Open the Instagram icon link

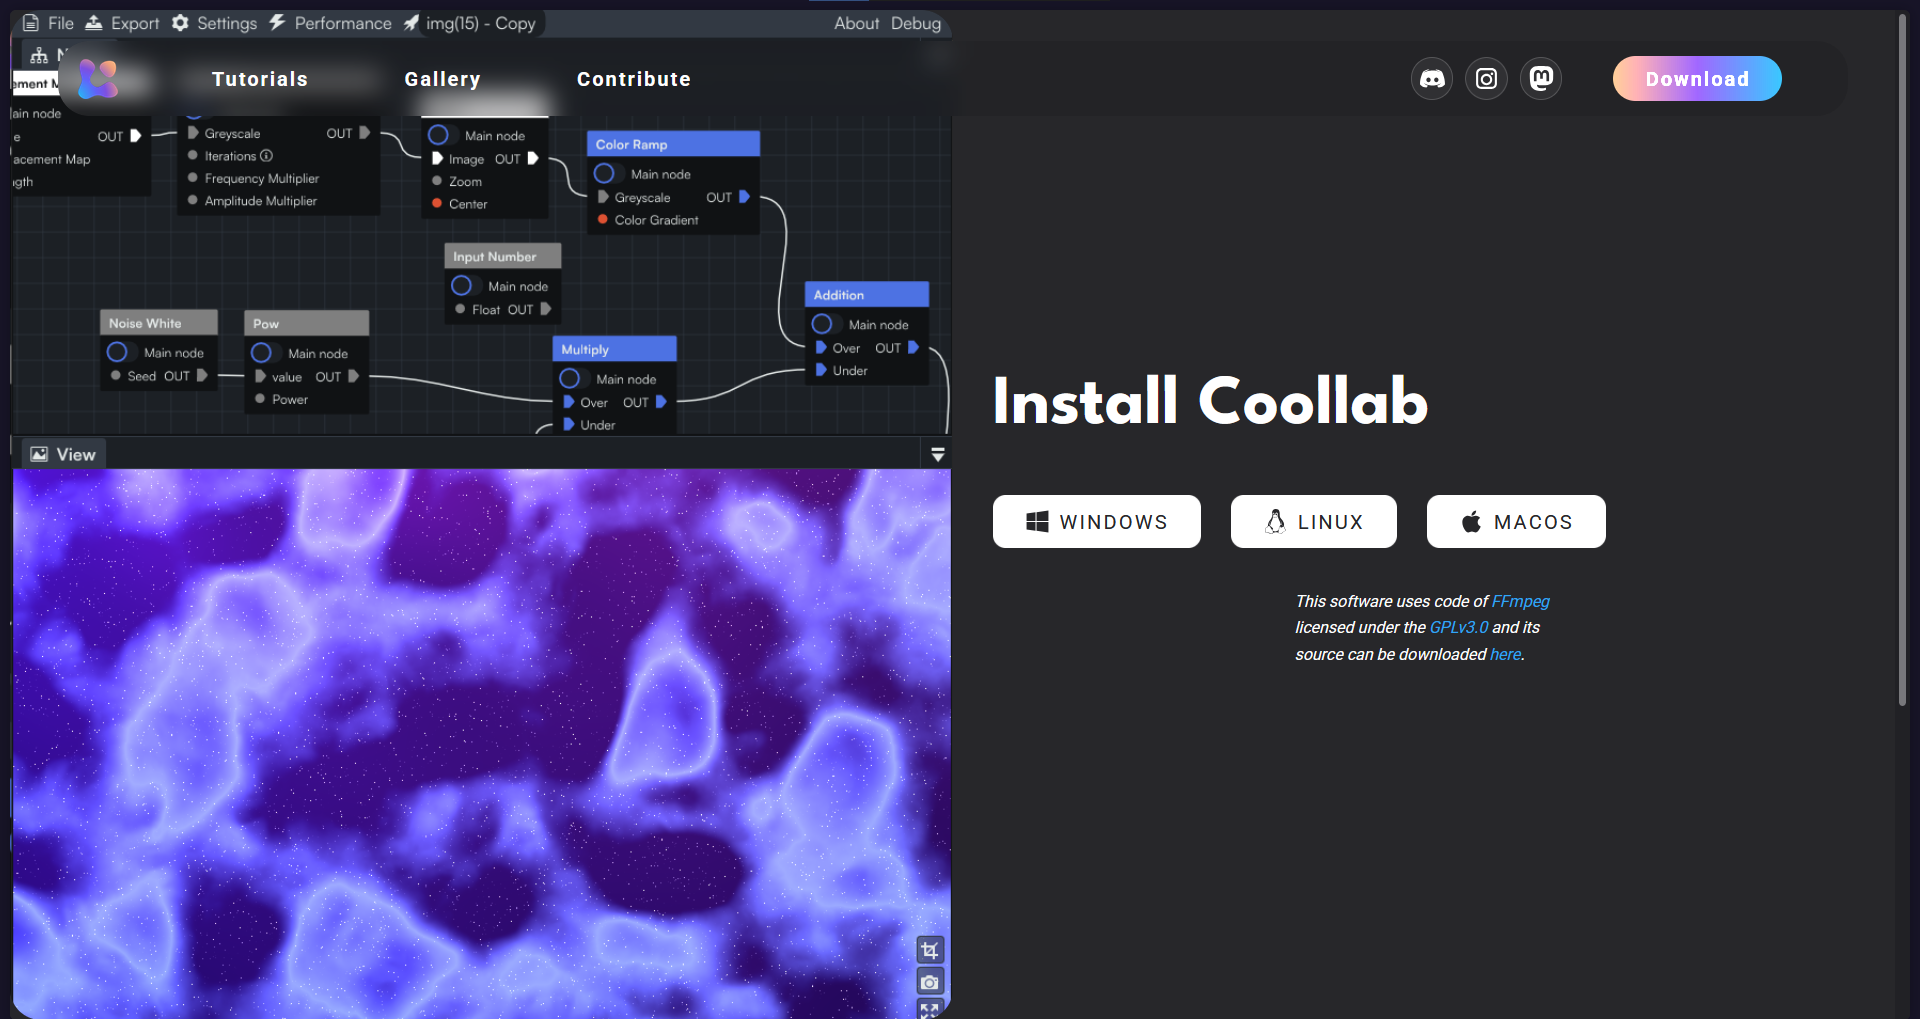tap(1486, 79)
